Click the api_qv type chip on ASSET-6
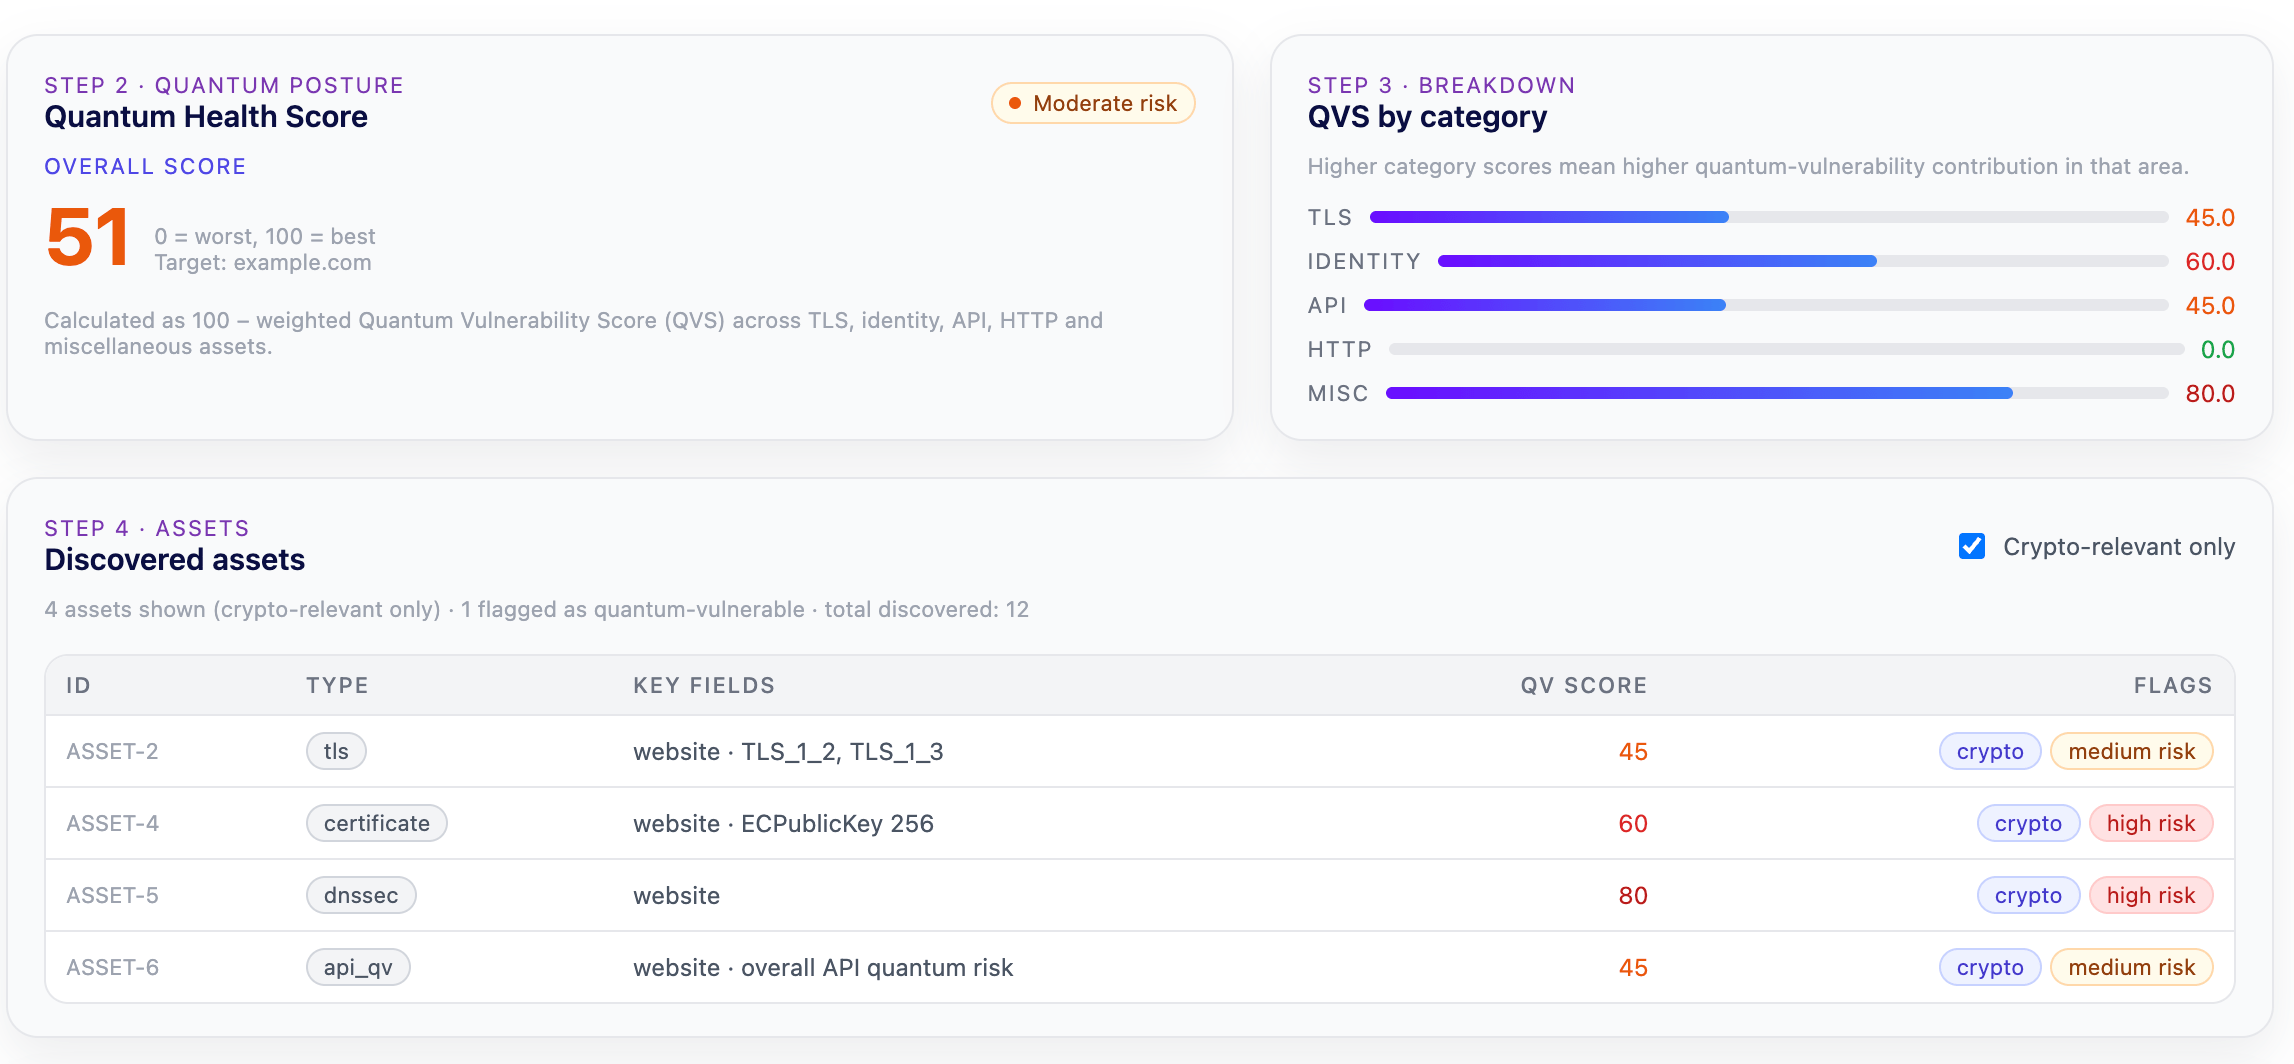The height and width of the screenshot is (1064, 2294). pyautogui.click(x=358, y=966)
